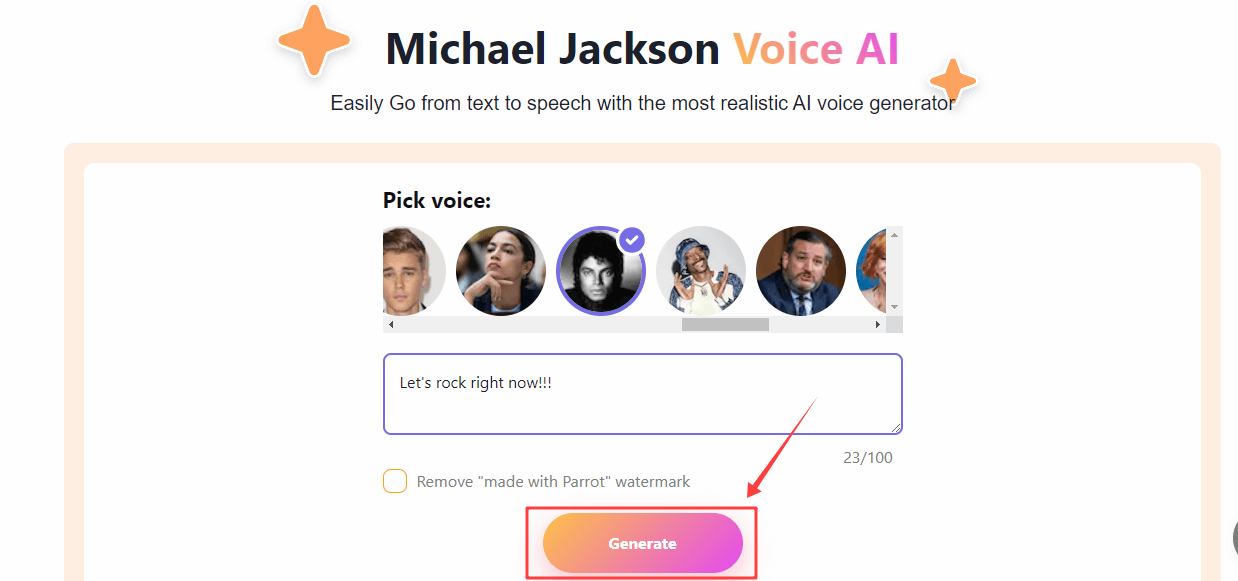Screen dimensions: 1238x581
Task: Click the 'Remove "made with Parrot" watermark' label
Action: tap(553, 482)
